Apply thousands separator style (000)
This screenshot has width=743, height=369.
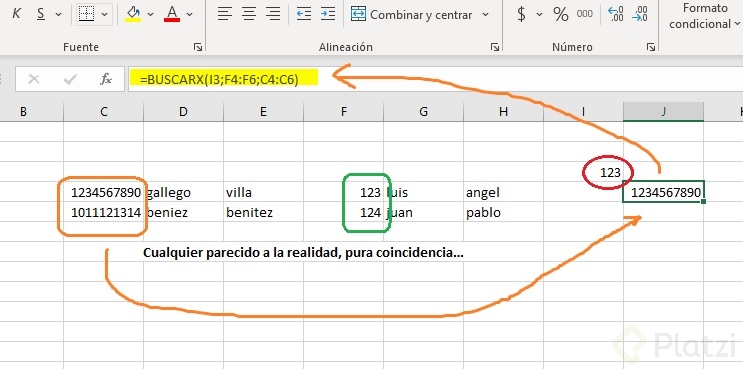pos(585,15)
